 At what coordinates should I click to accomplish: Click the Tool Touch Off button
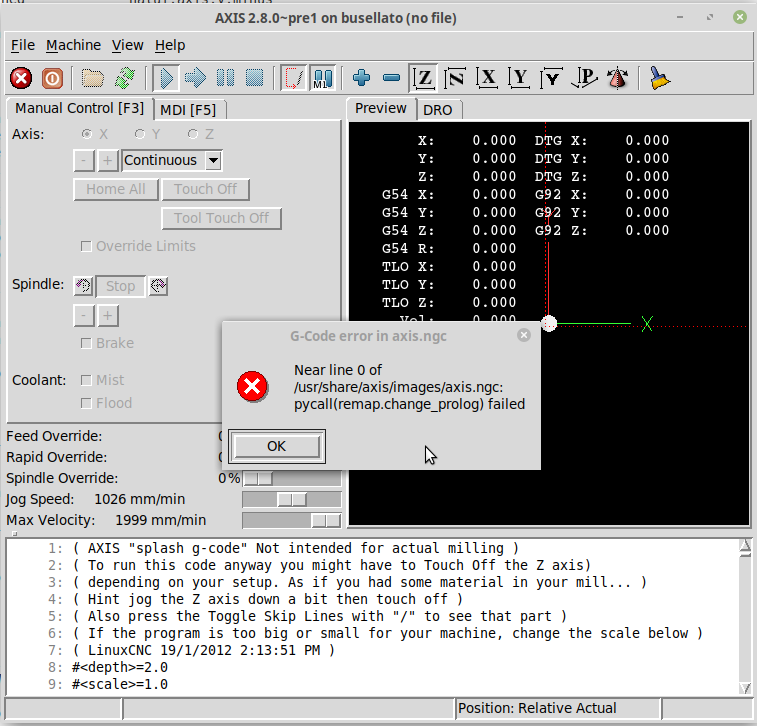[222, 218]
